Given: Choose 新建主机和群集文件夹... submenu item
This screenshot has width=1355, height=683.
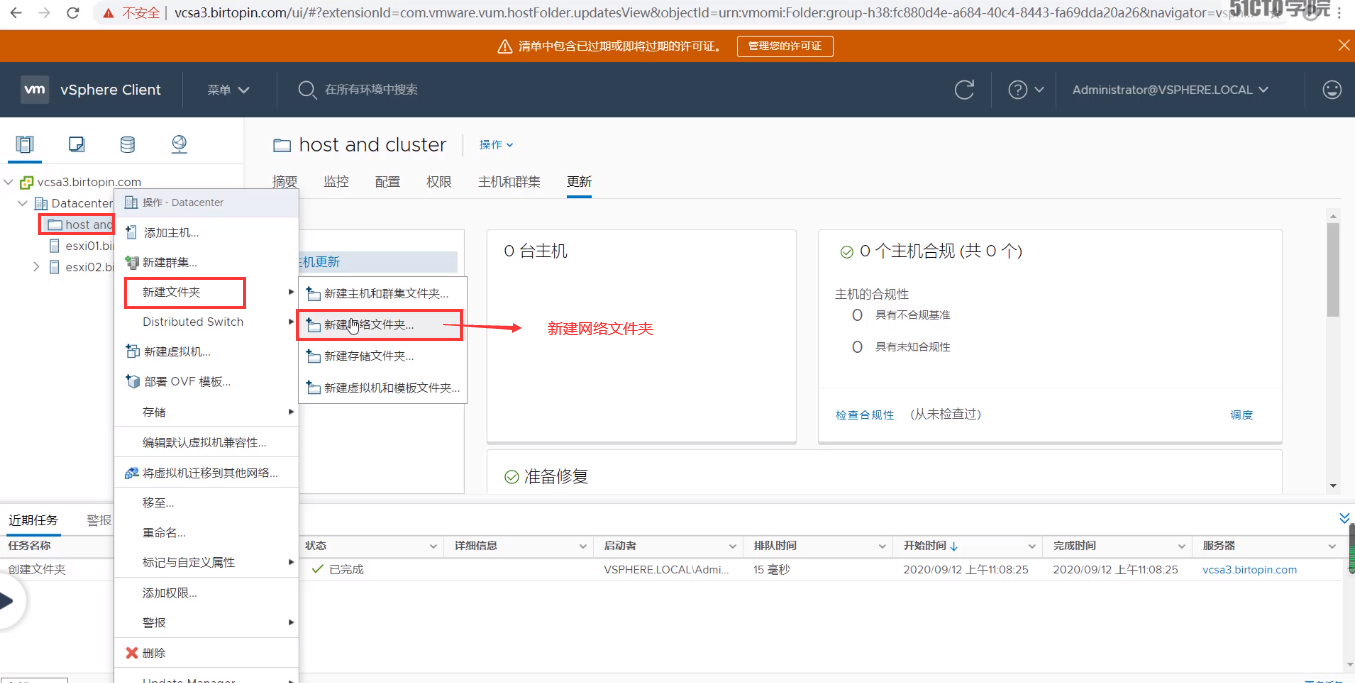Looking at the screenshot, I should 382,294.
